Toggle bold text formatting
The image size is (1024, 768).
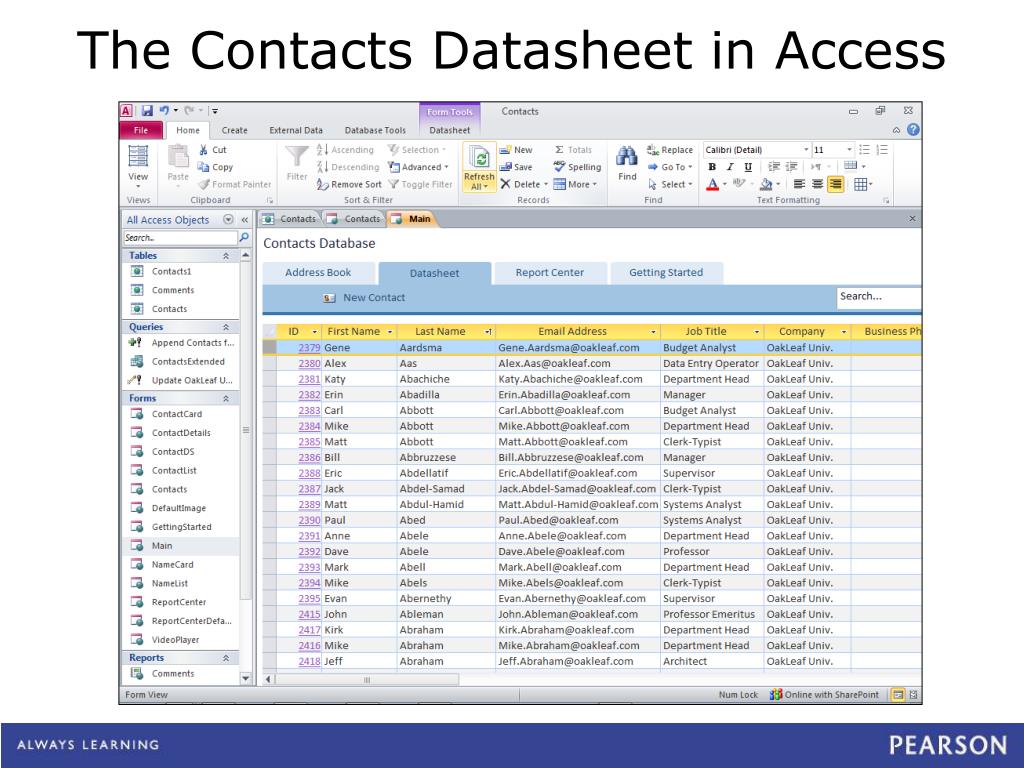(712, 167)
